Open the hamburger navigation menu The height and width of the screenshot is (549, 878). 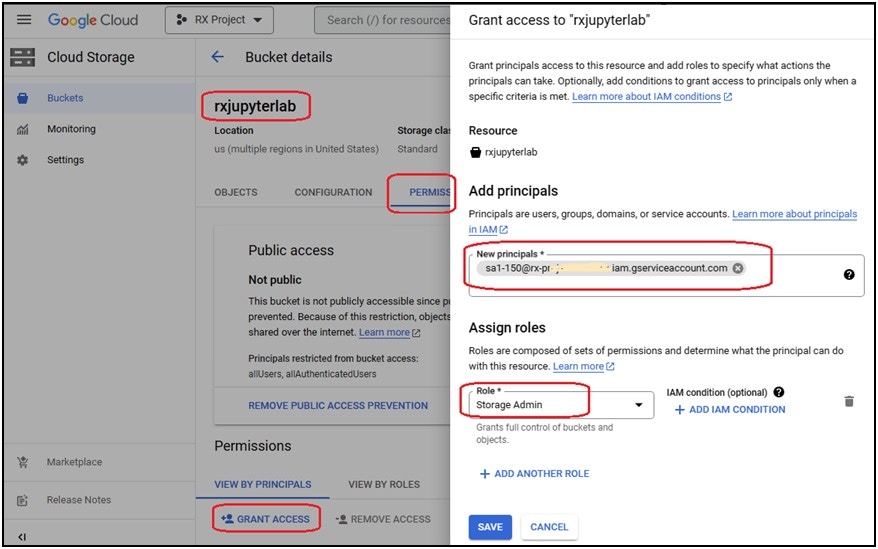(24, 20)
